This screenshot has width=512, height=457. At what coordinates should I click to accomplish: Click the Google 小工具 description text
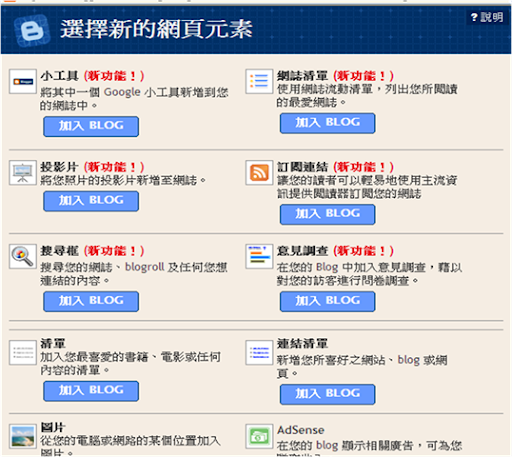(134, 99)
